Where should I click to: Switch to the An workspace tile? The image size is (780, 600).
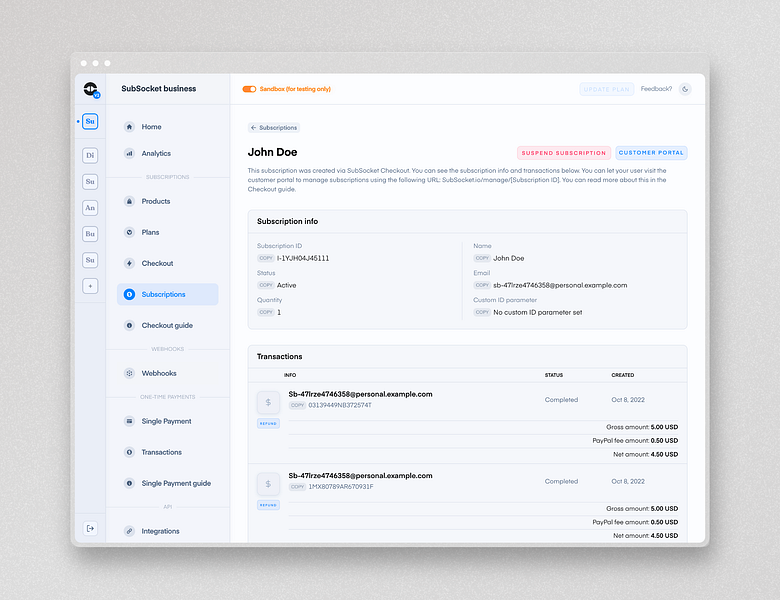(x=90, y=208)
